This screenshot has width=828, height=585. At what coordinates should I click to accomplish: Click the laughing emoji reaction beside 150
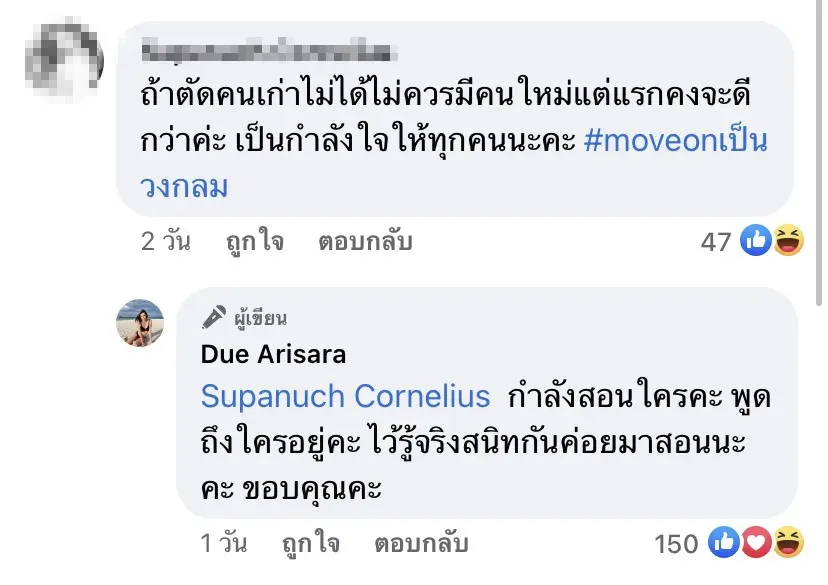[x=789, y=543]
